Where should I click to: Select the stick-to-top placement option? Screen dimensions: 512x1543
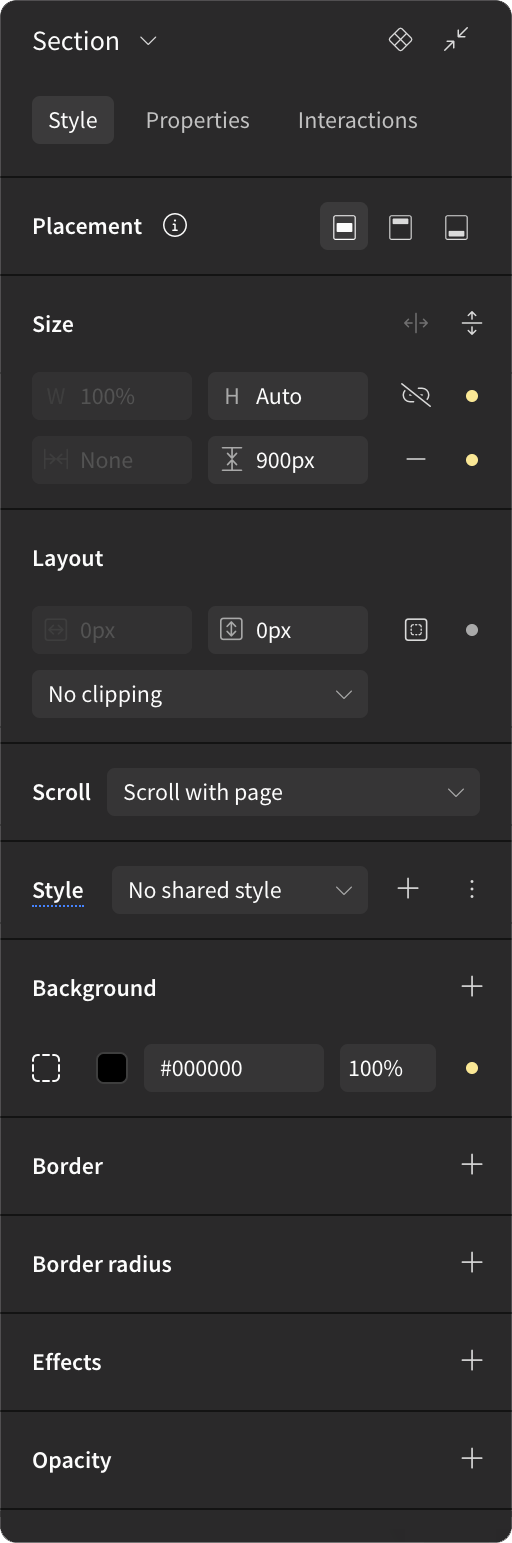(x=400, y=226)
